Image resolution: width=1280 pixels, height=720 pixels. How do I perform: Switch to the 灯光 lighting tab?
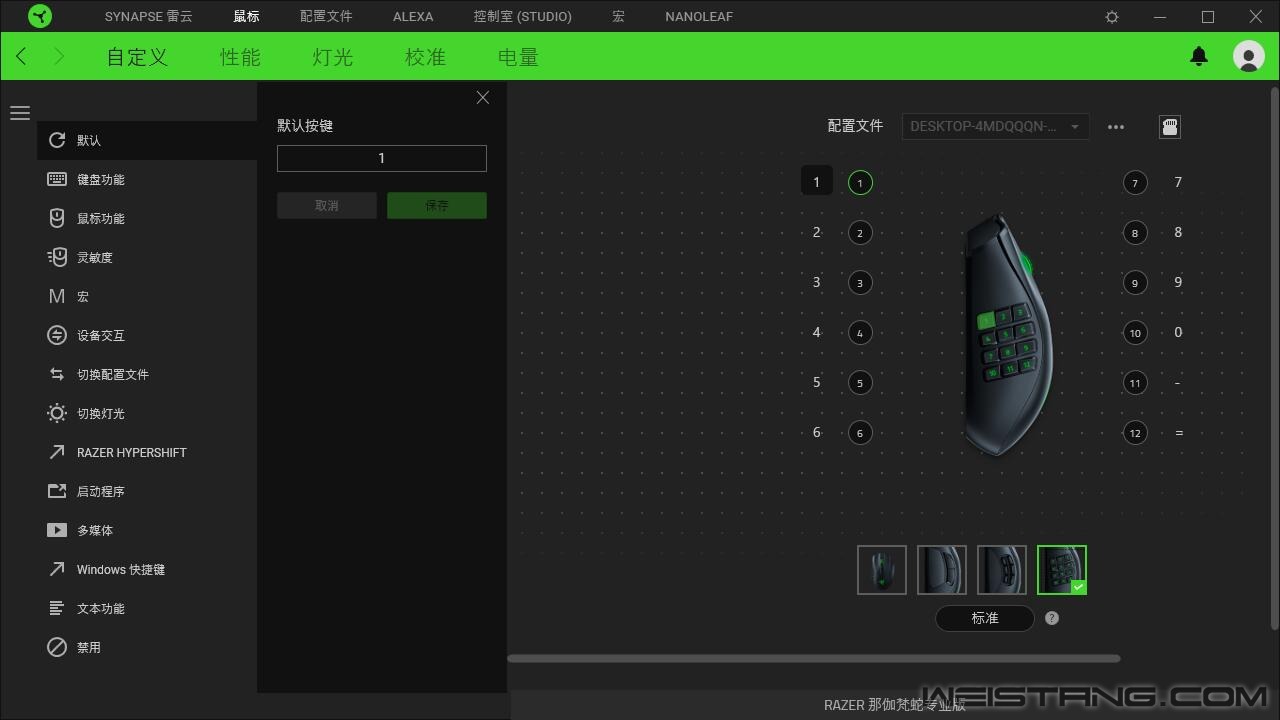(333, 57)
